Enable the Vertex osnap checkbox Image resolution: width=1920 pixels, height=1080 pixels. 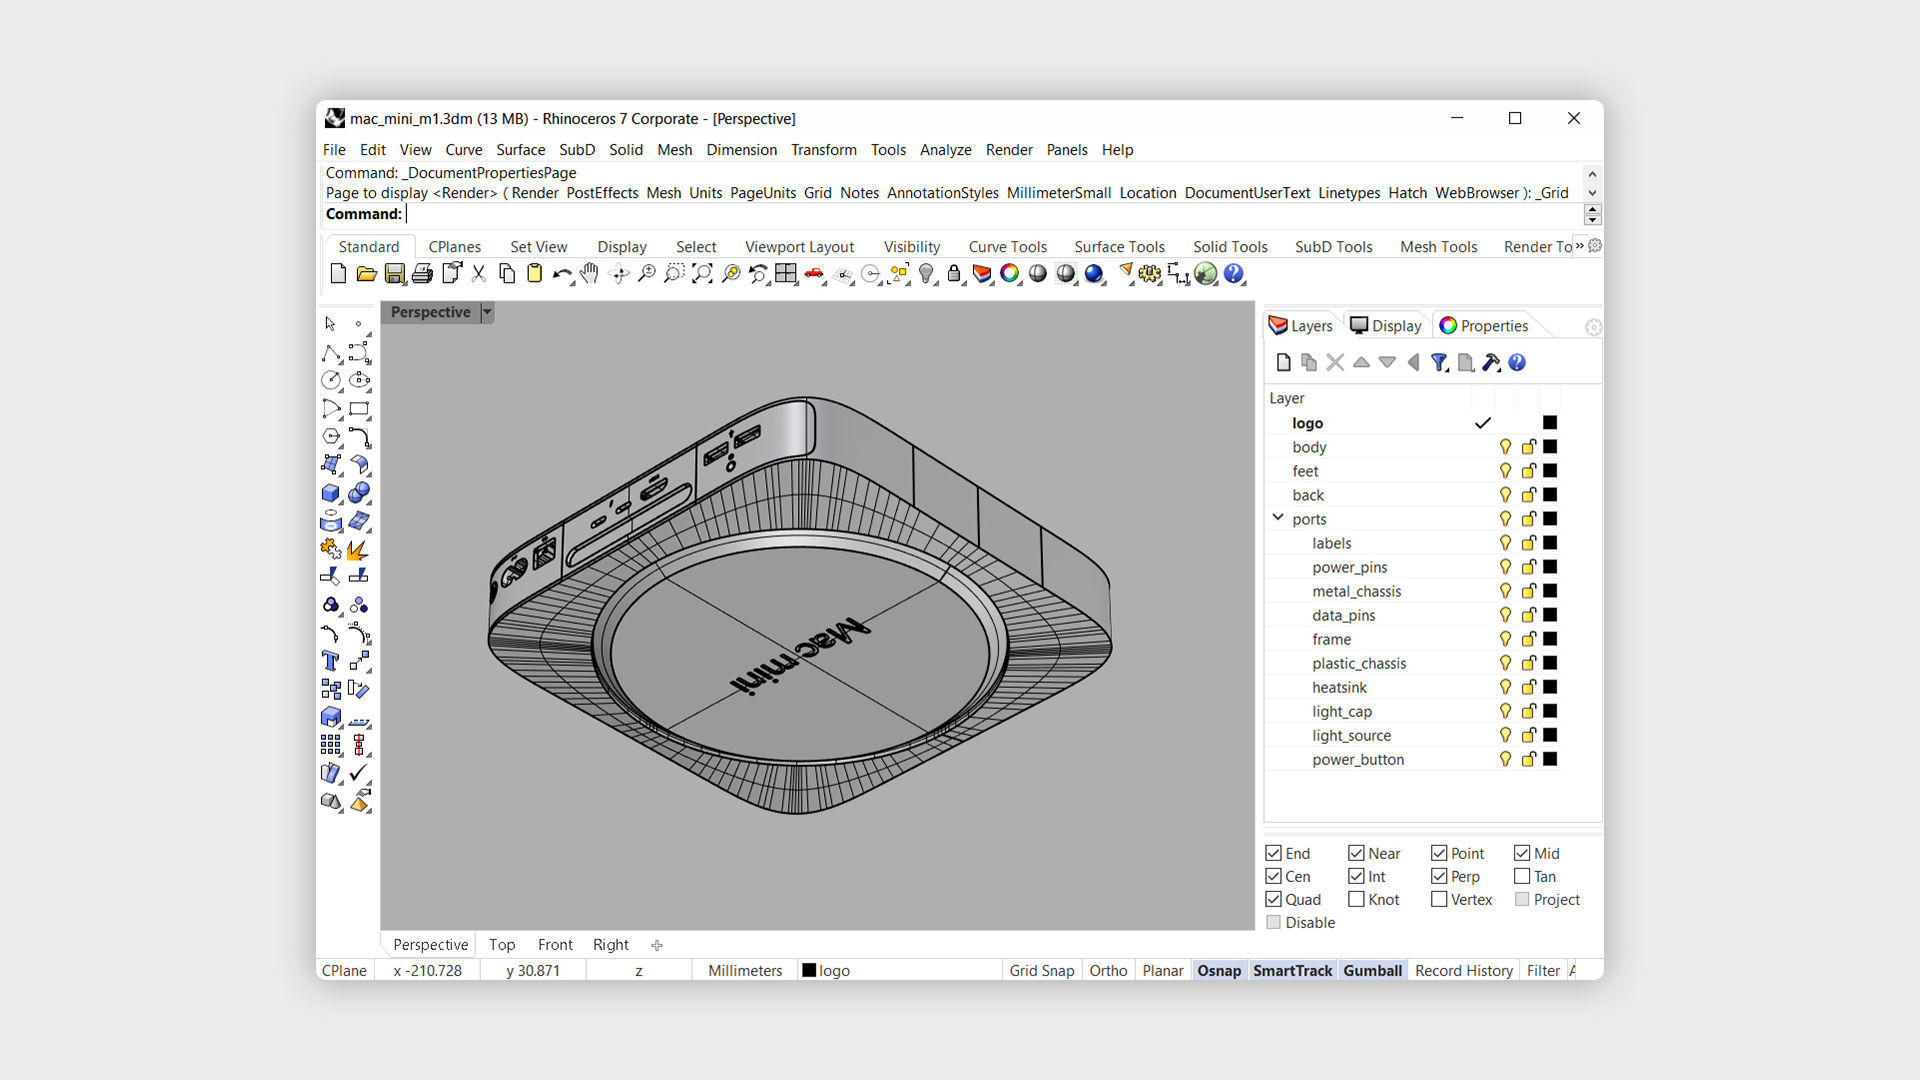coord(1439,899)
